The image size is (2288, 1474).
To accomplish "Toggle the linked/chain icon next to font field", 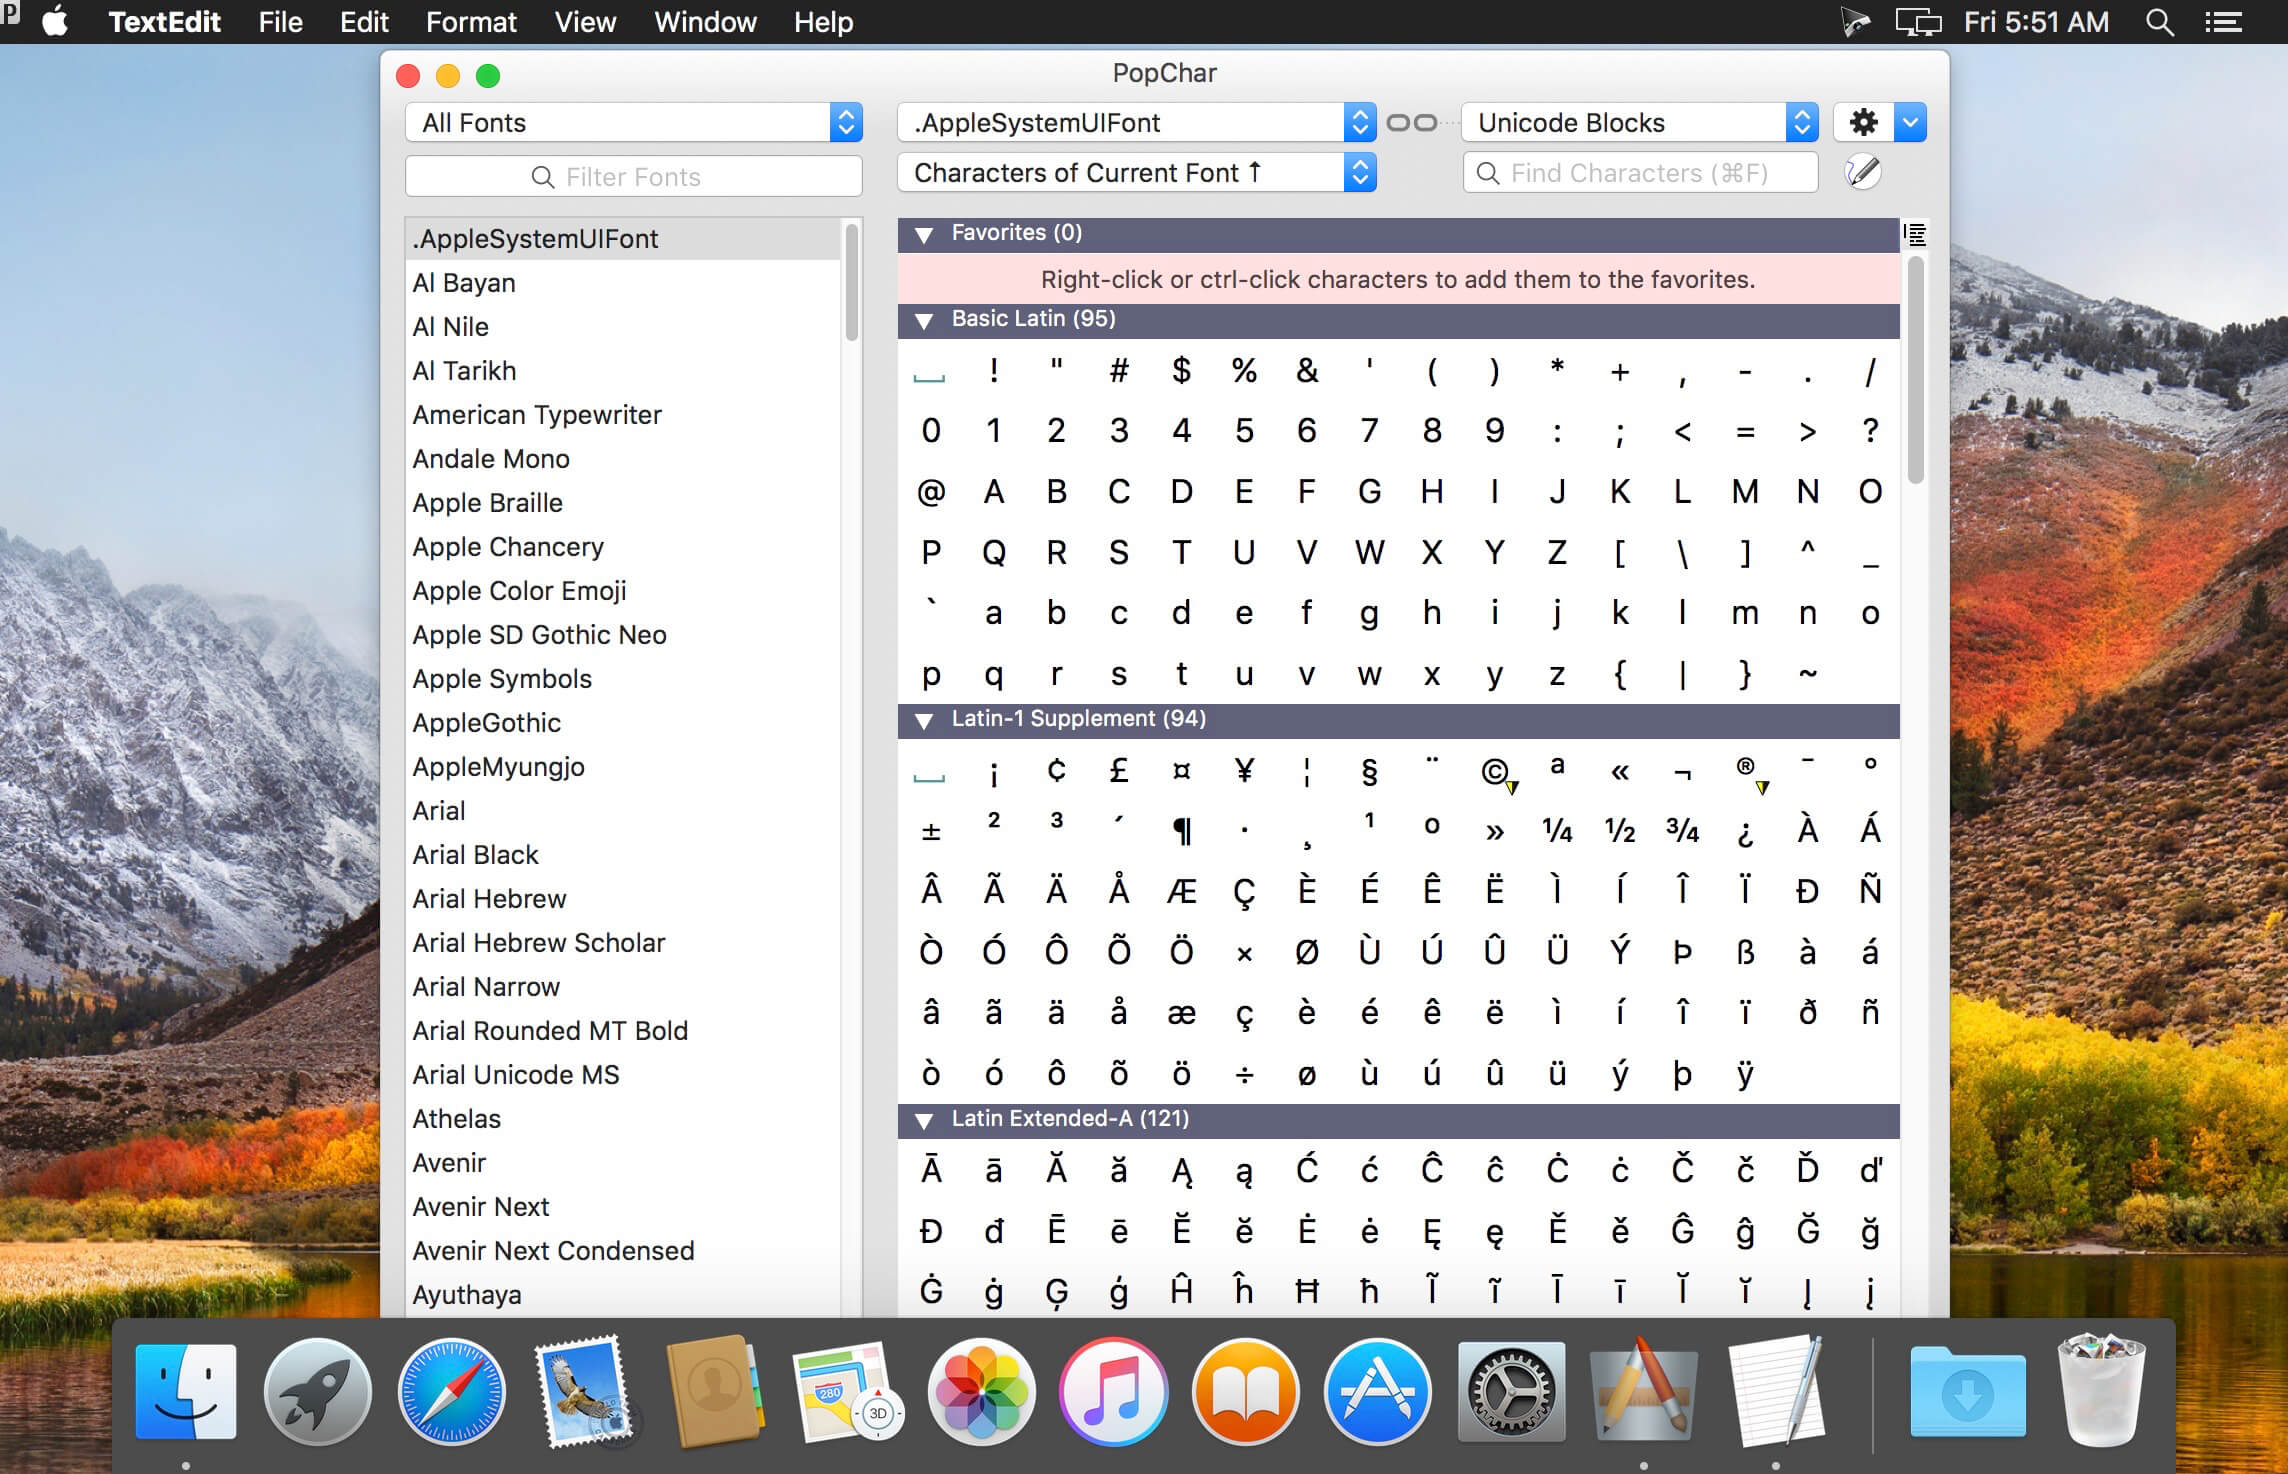I will pyautogui.click(x=1412, y=120).
